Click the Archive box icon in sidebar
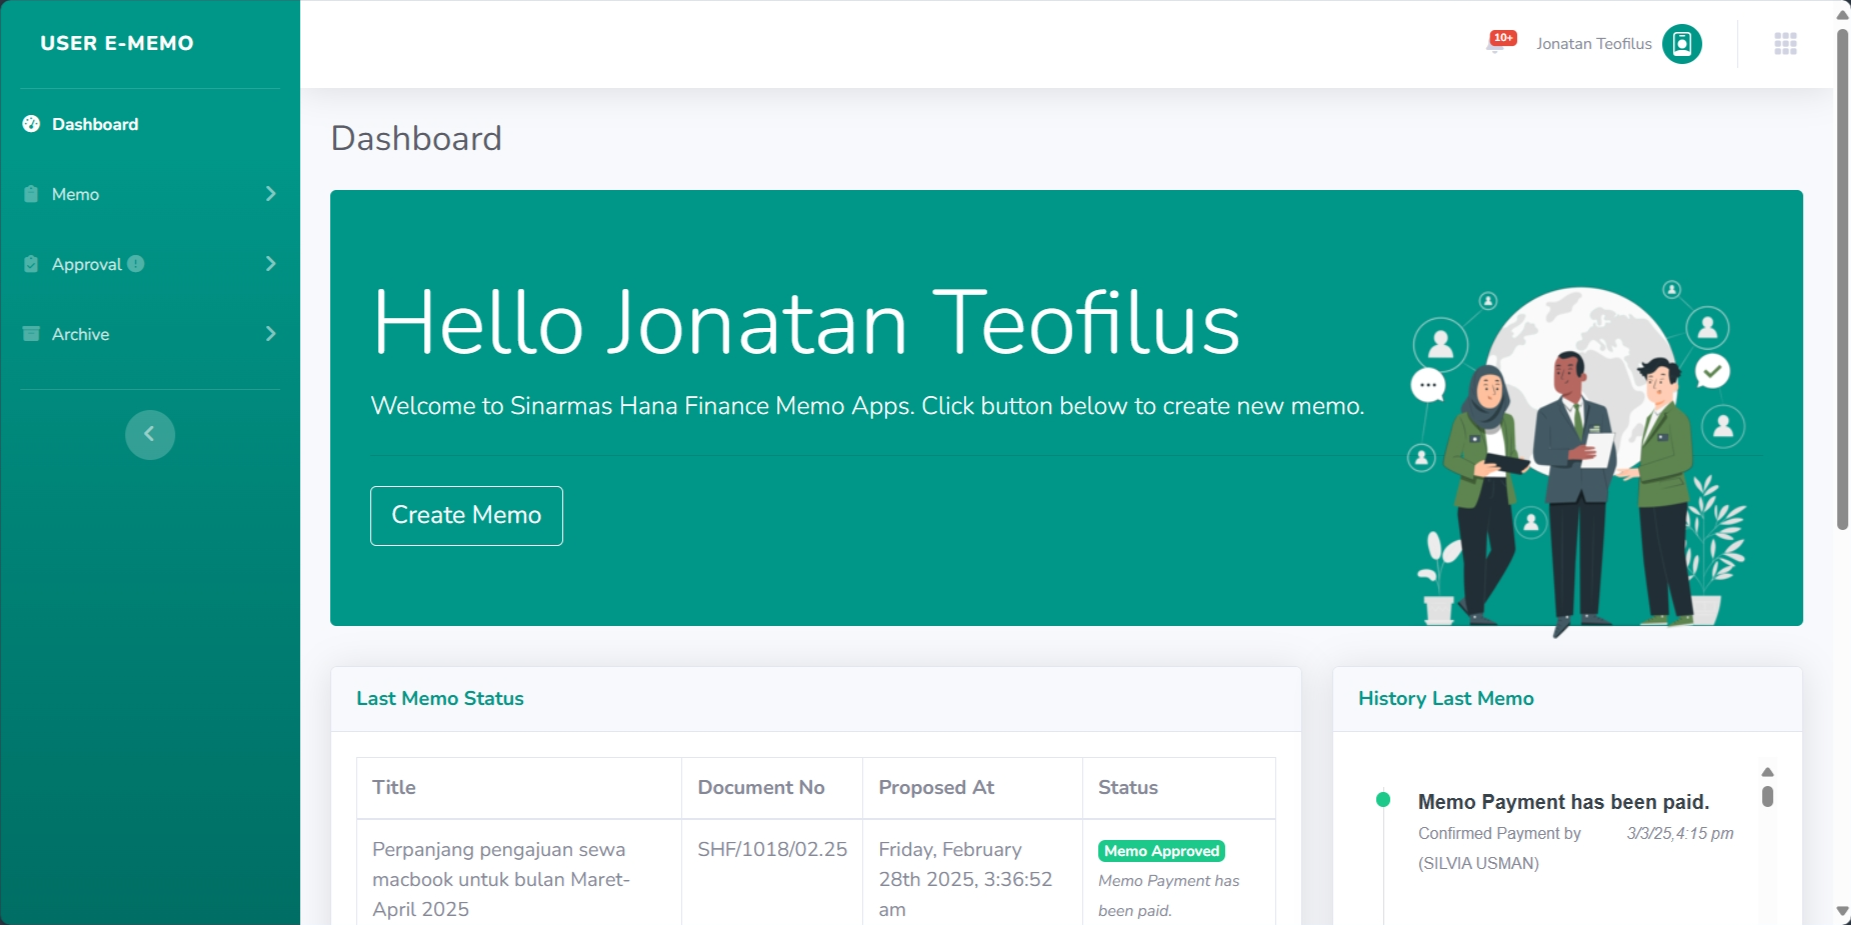 31,334
